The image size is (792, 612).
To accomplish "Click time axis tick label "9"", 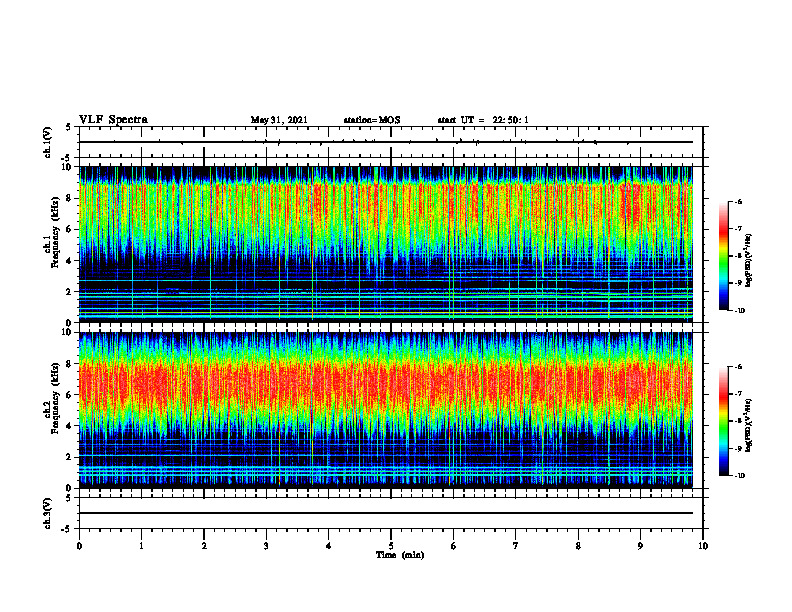I will [x=640, y=546].
